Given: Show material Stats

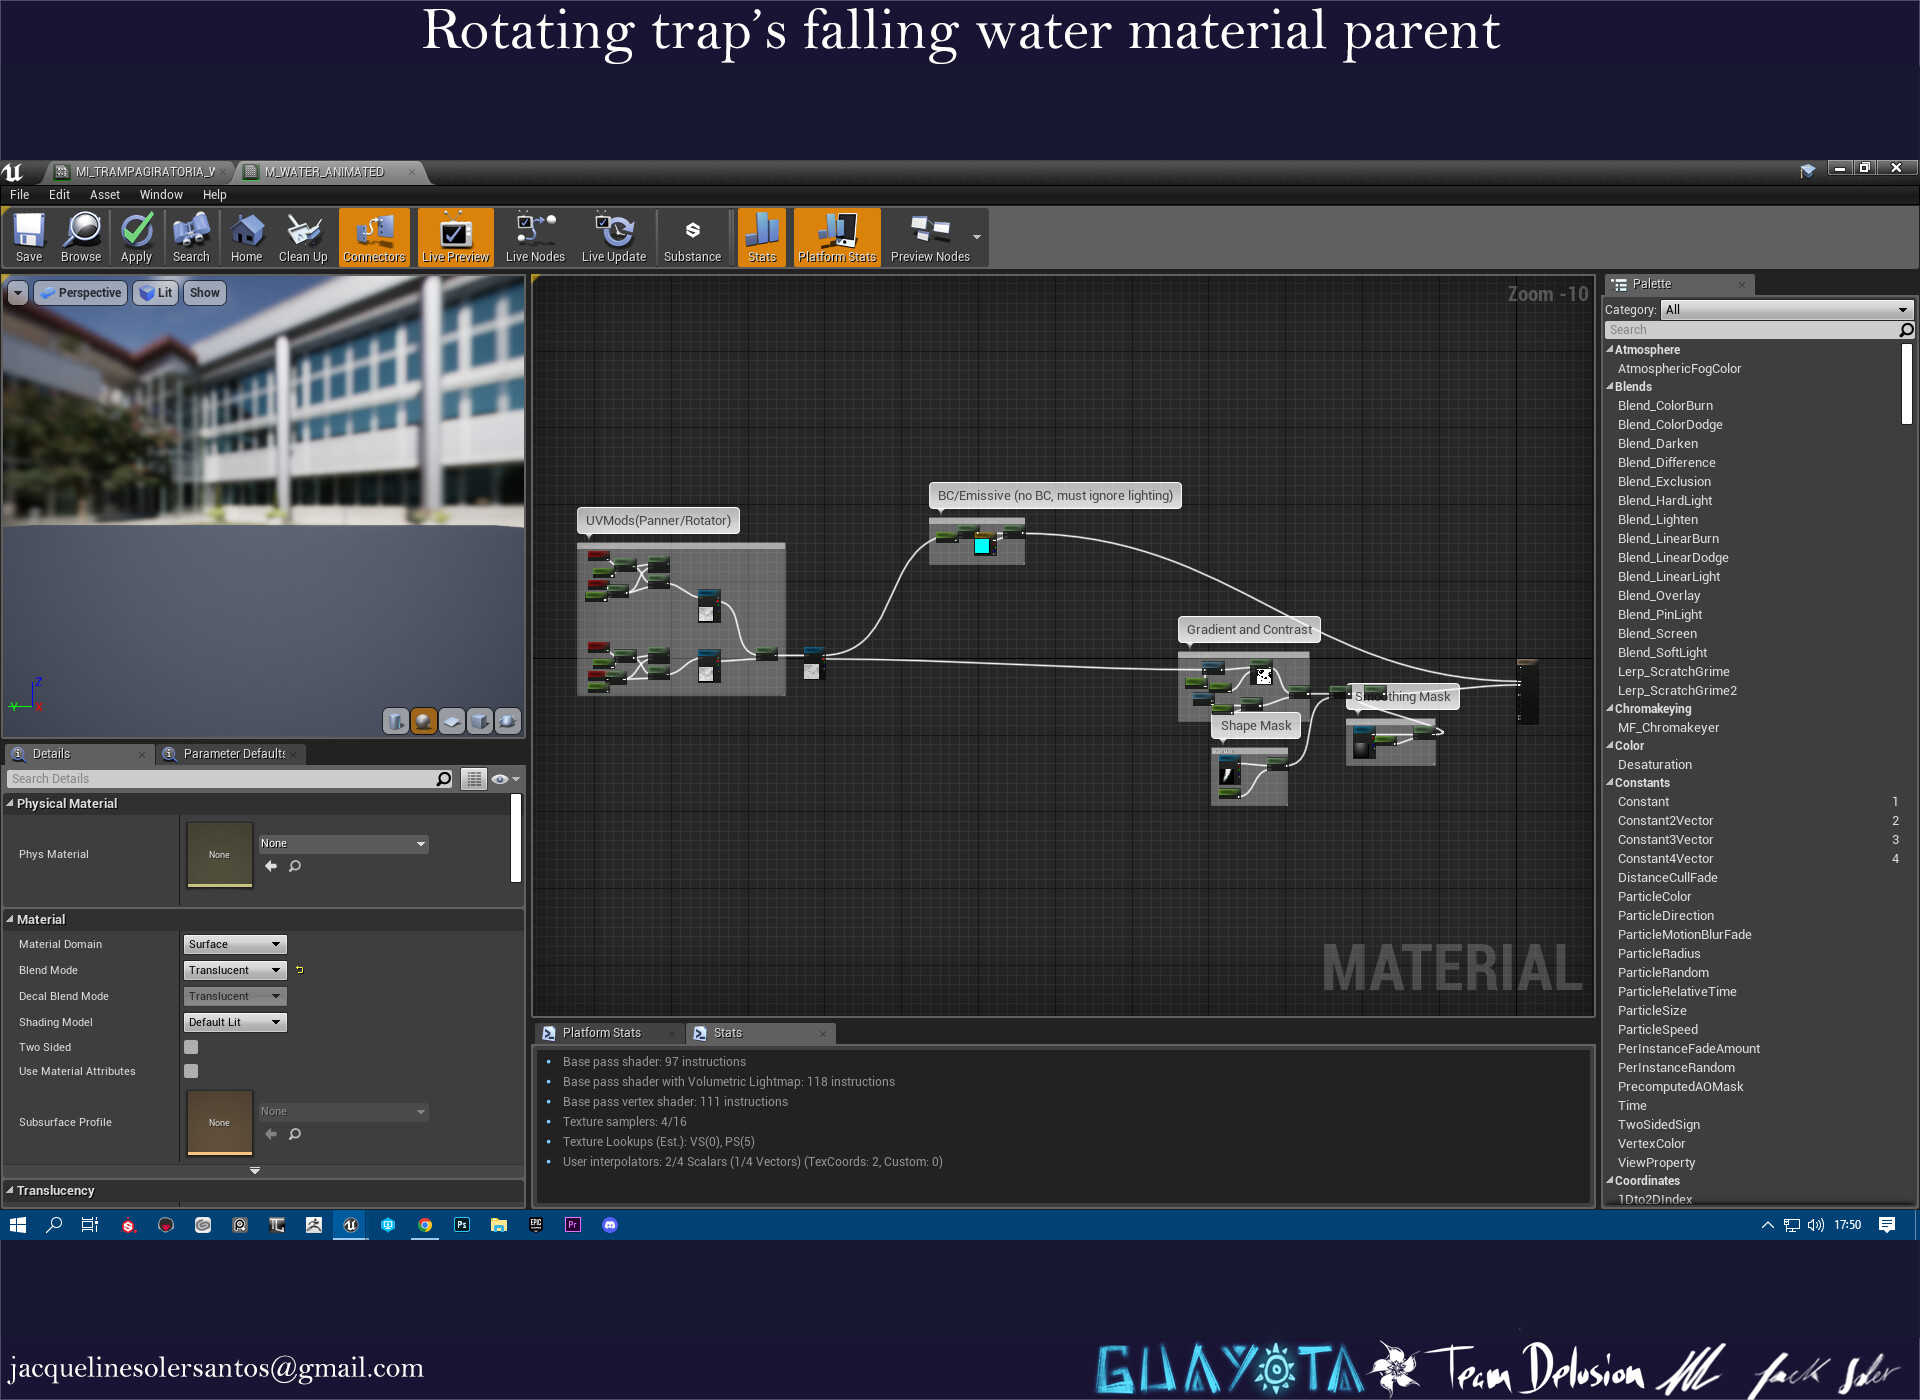Looking at the screenshot, I should (761, 237).
